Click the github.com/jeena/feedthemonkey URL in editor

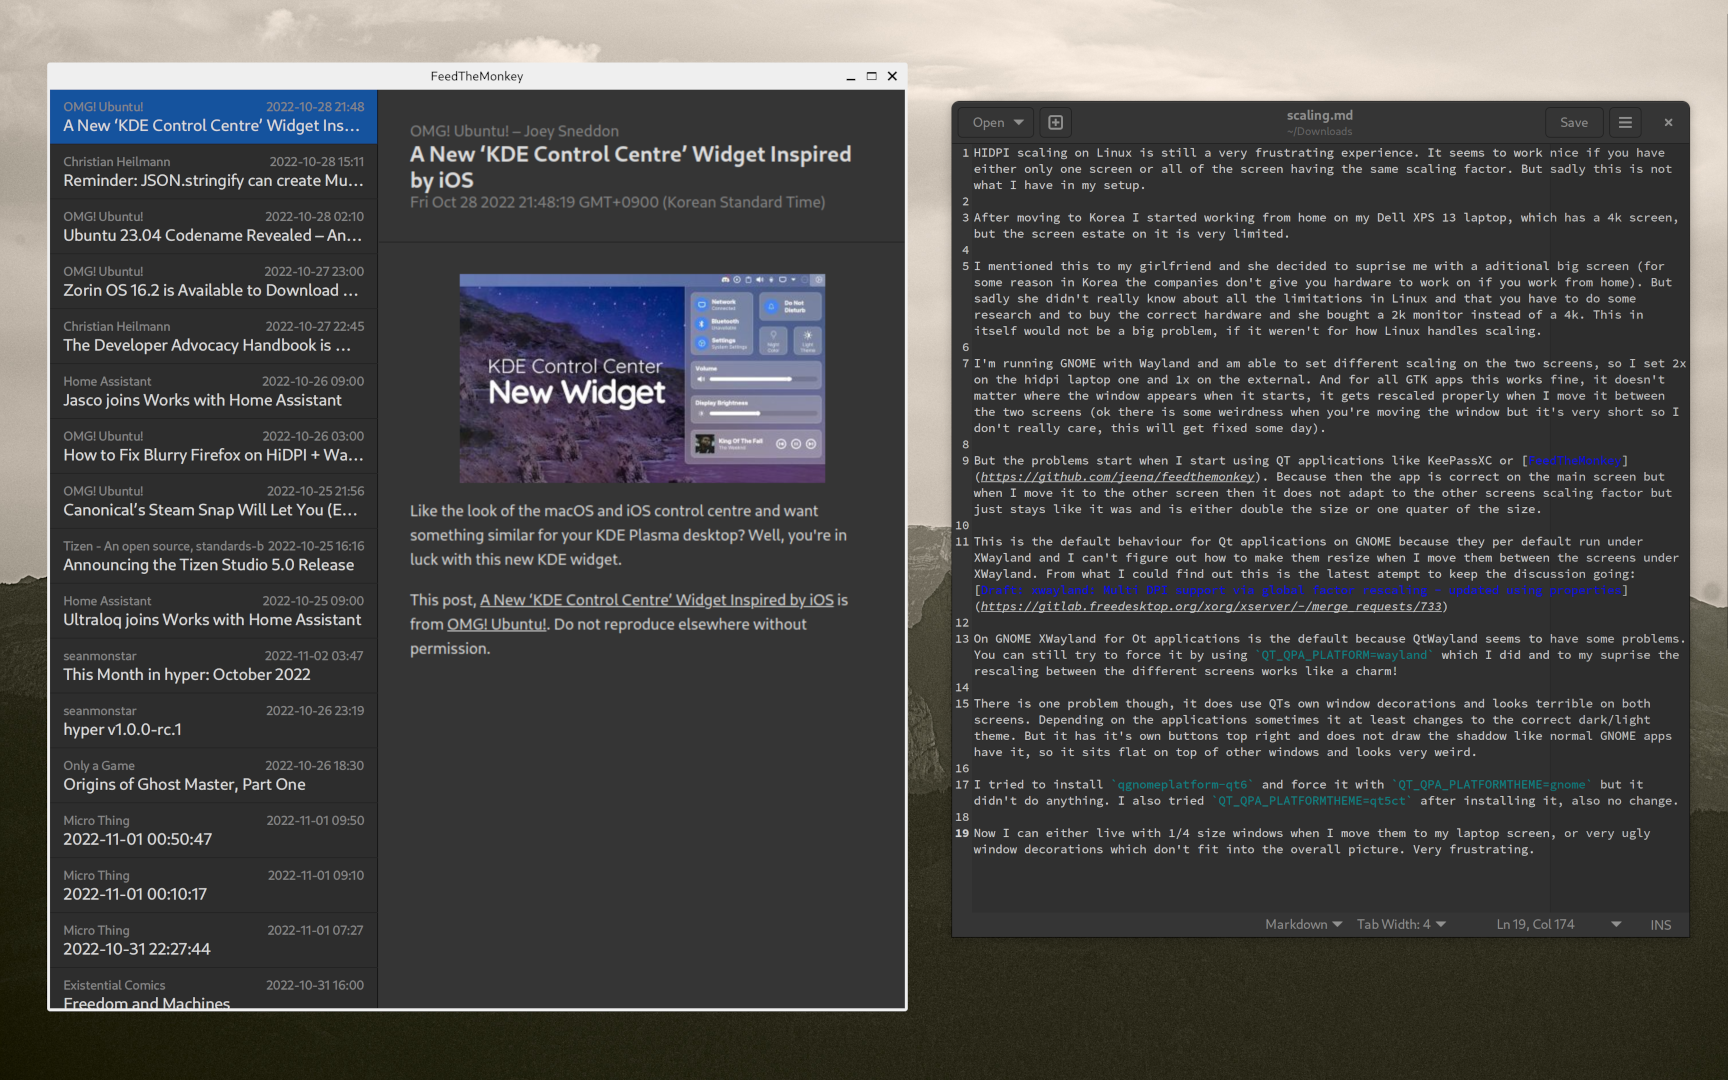click(x=1117, y=477)
